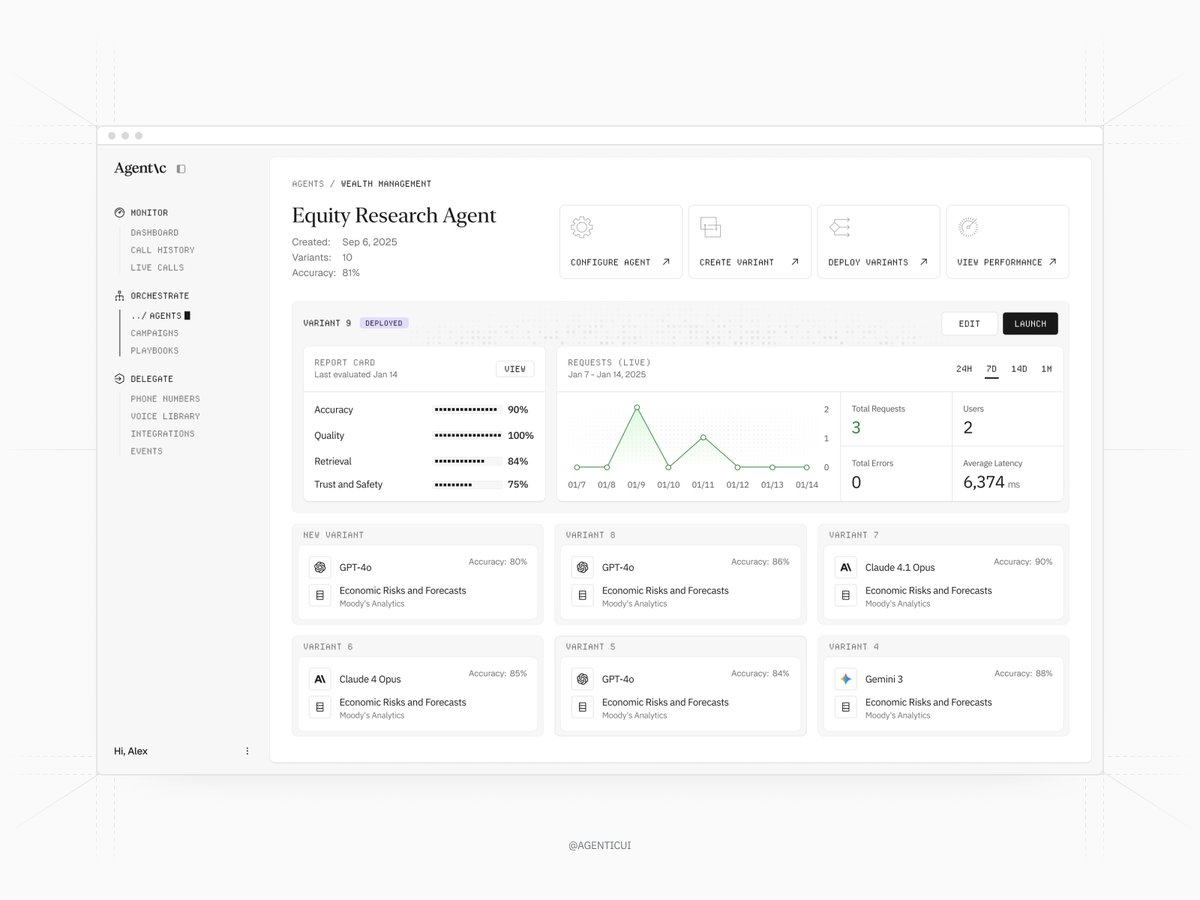Open Live Calls page
The image size is (1200, 900).
[157, 268]
